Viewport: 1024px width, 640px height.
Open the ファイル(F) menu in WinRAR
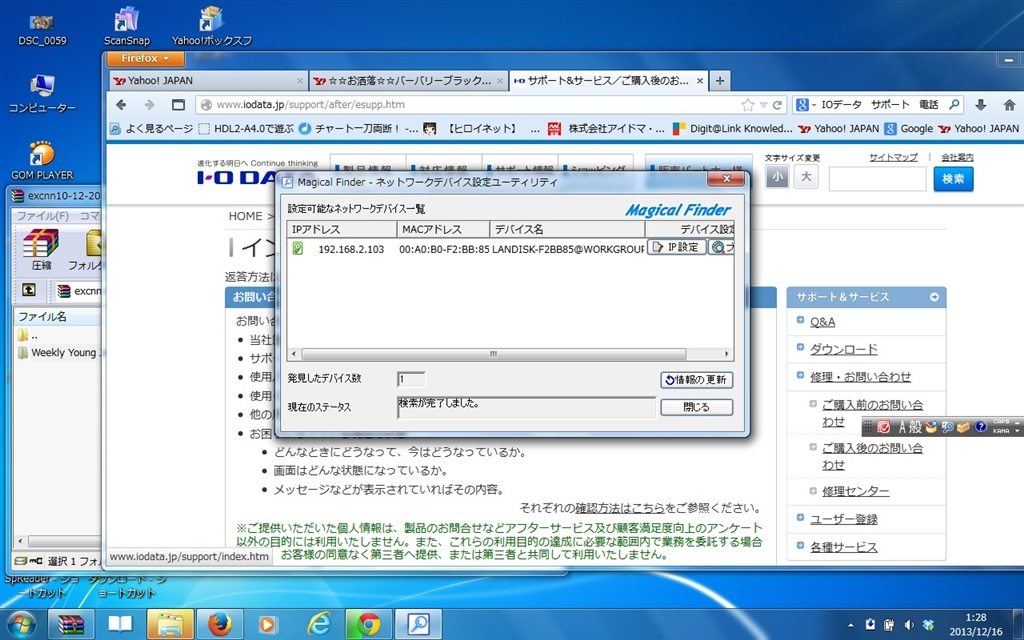[x=42, y=216]
